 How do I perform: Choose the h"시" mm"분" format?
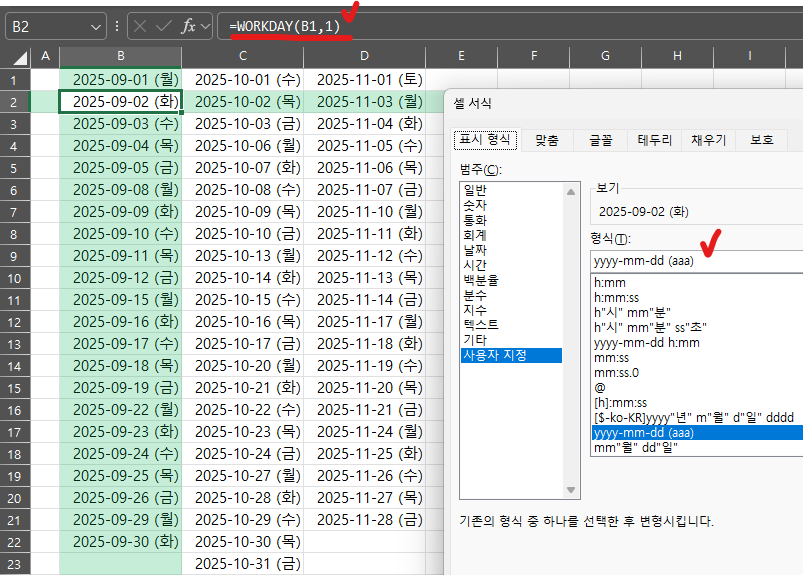(697, 312)
